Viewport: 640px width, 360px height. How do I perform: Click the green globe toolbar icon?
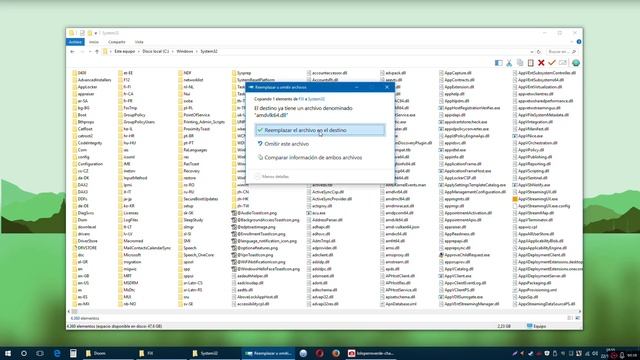(576, 63)
